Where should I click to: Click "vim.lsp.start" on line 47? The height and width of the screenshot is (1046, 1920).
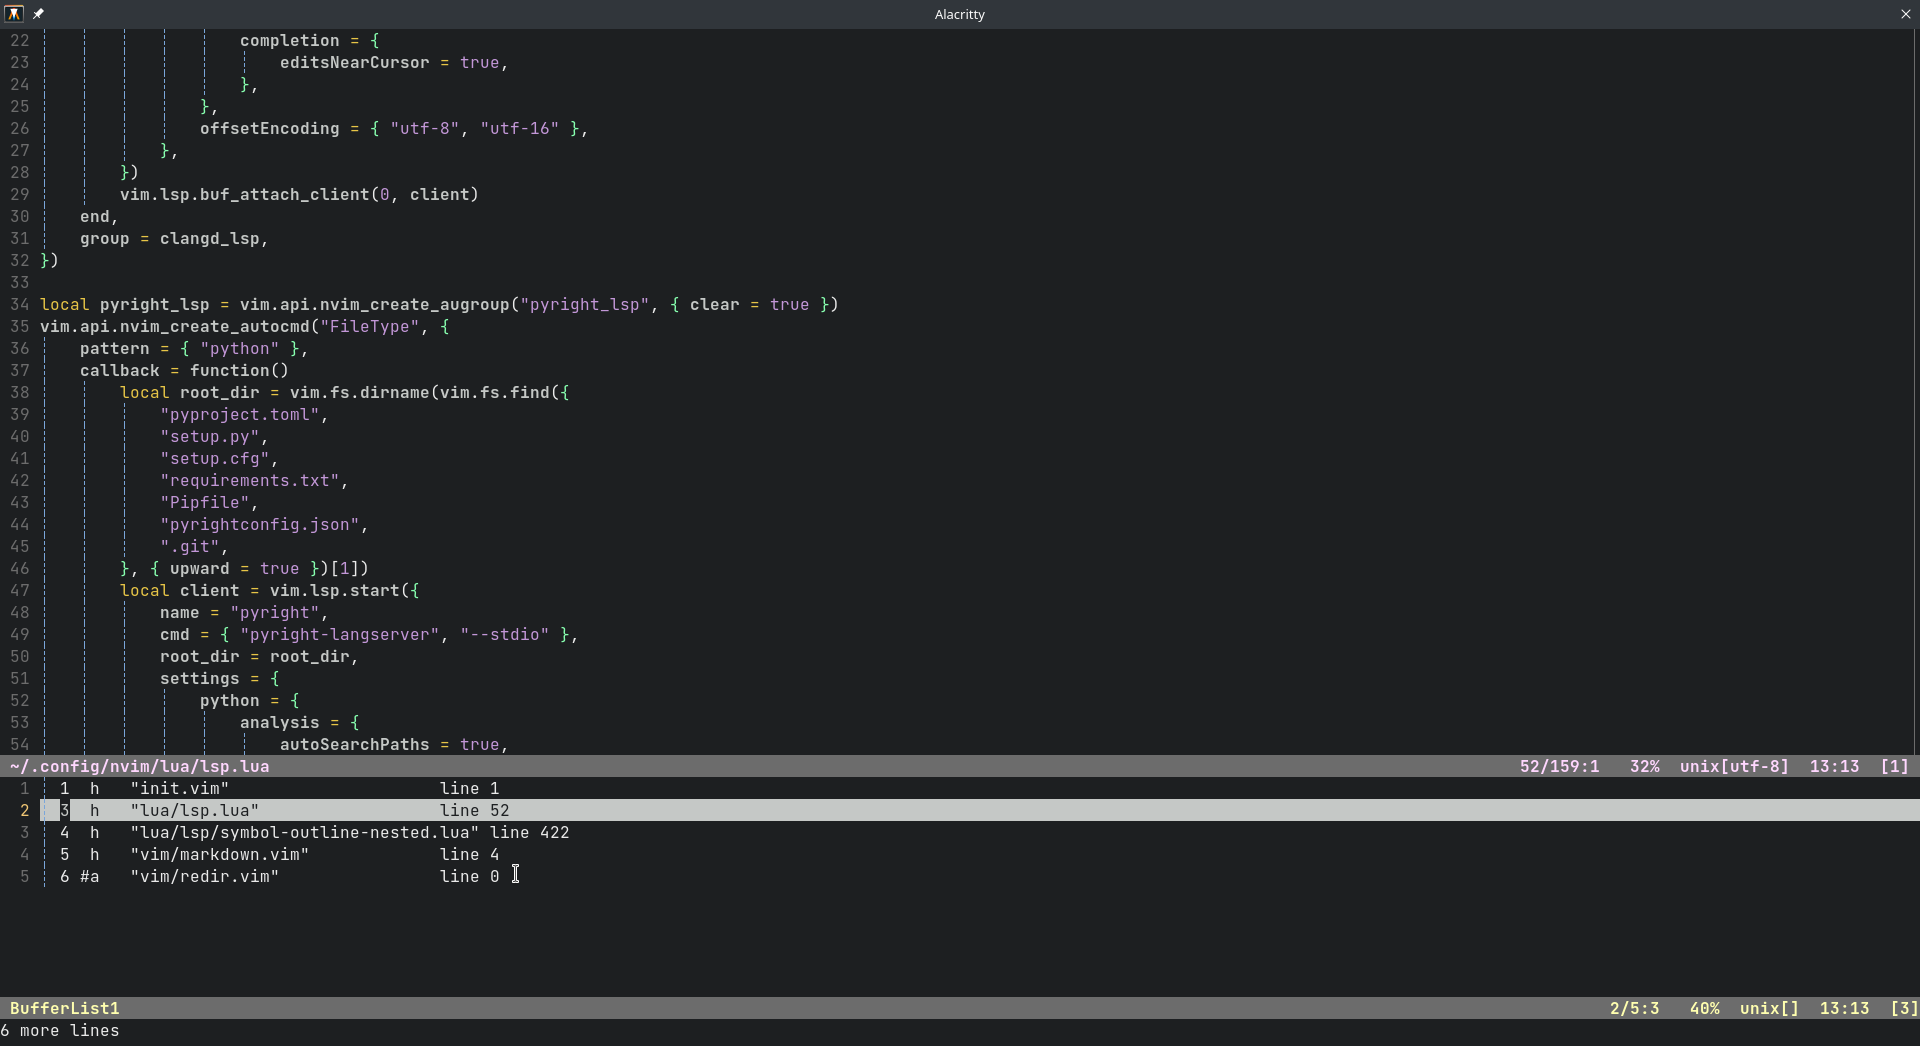pyautogui.click(x=334, y=590)
